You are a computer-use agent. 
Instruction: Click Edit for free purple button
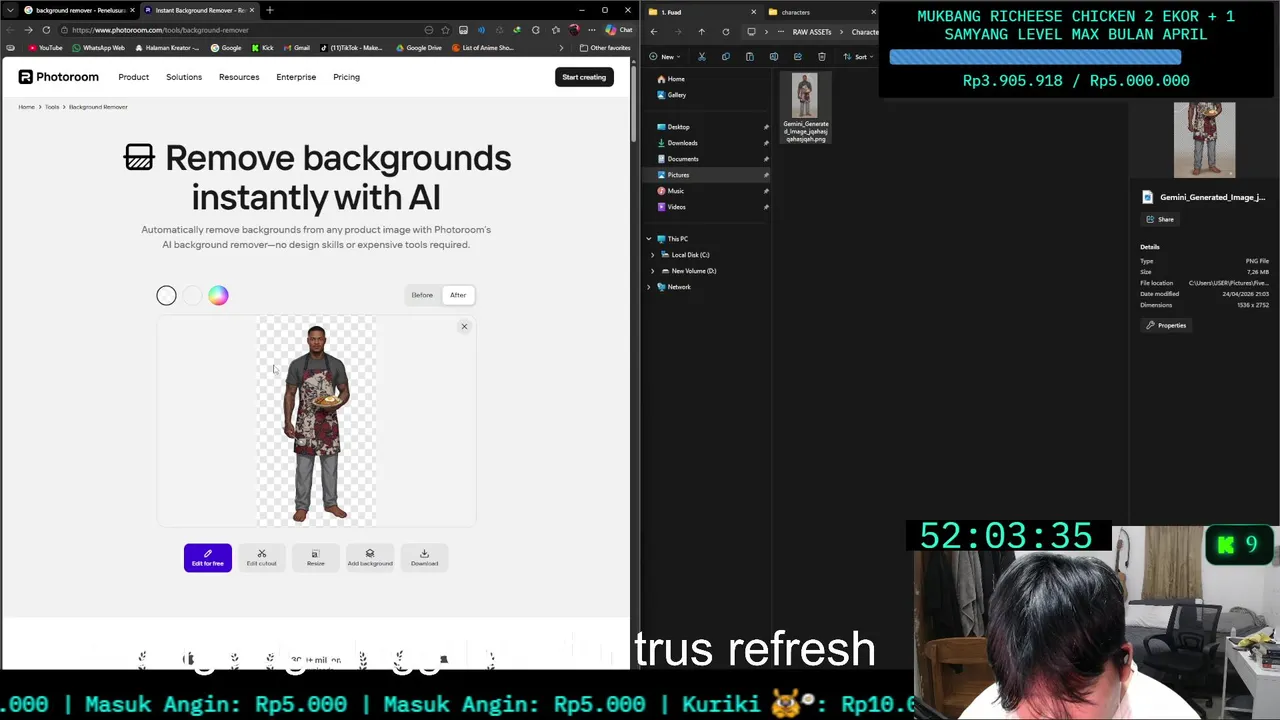(207, 557)
